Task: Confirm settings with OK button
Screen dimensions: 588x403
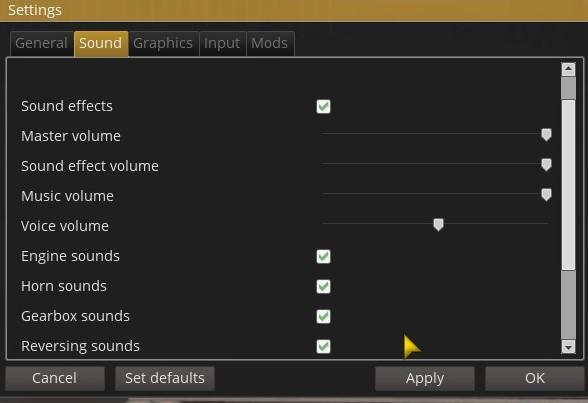Action: coord(535,378)
